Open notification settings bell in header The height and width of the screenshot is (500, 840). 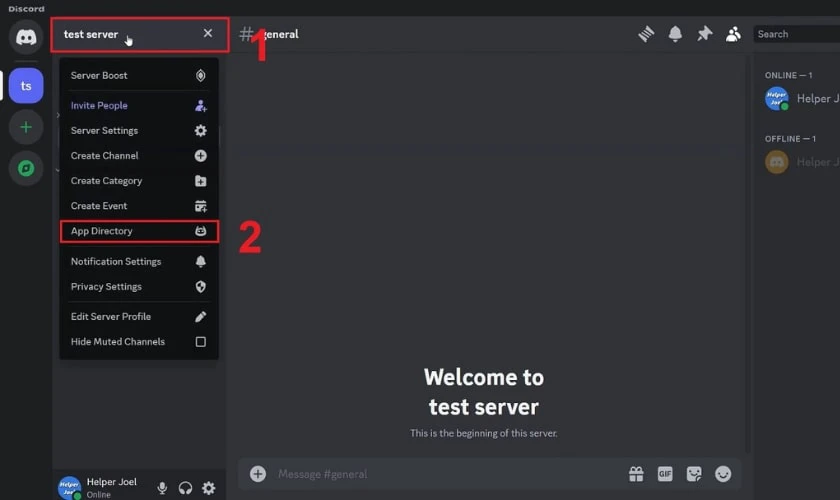click(675, 34)
